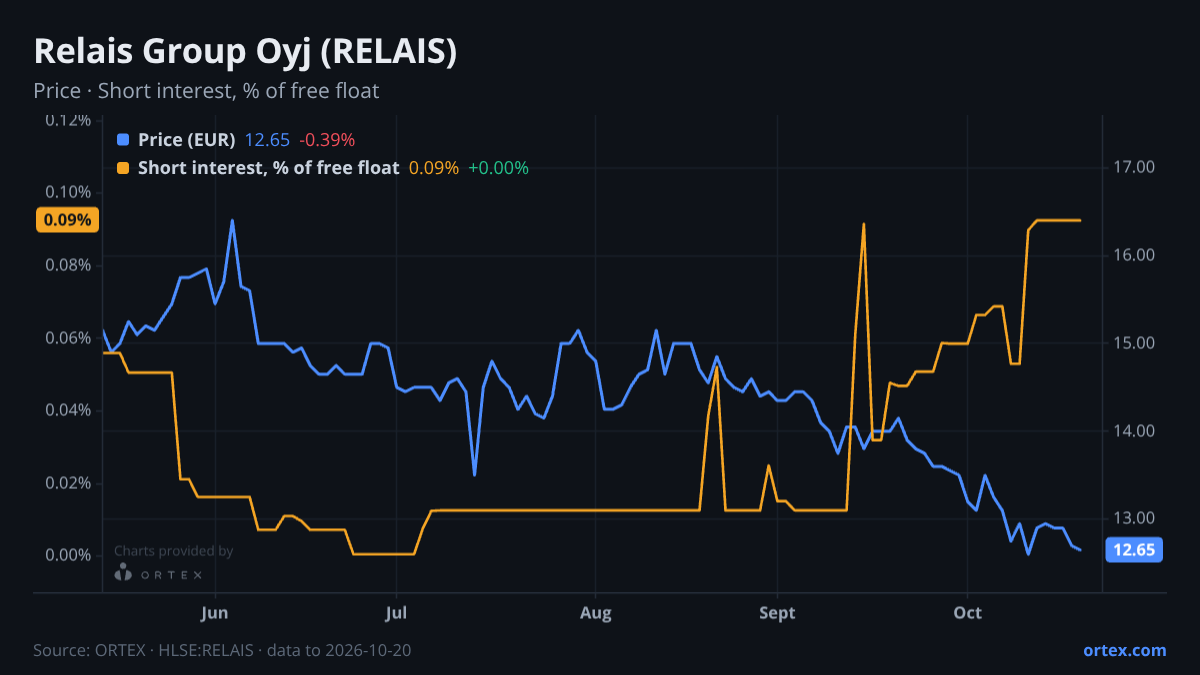
Task: Click the 14.00 right axis label
Action: point(1134,431)
